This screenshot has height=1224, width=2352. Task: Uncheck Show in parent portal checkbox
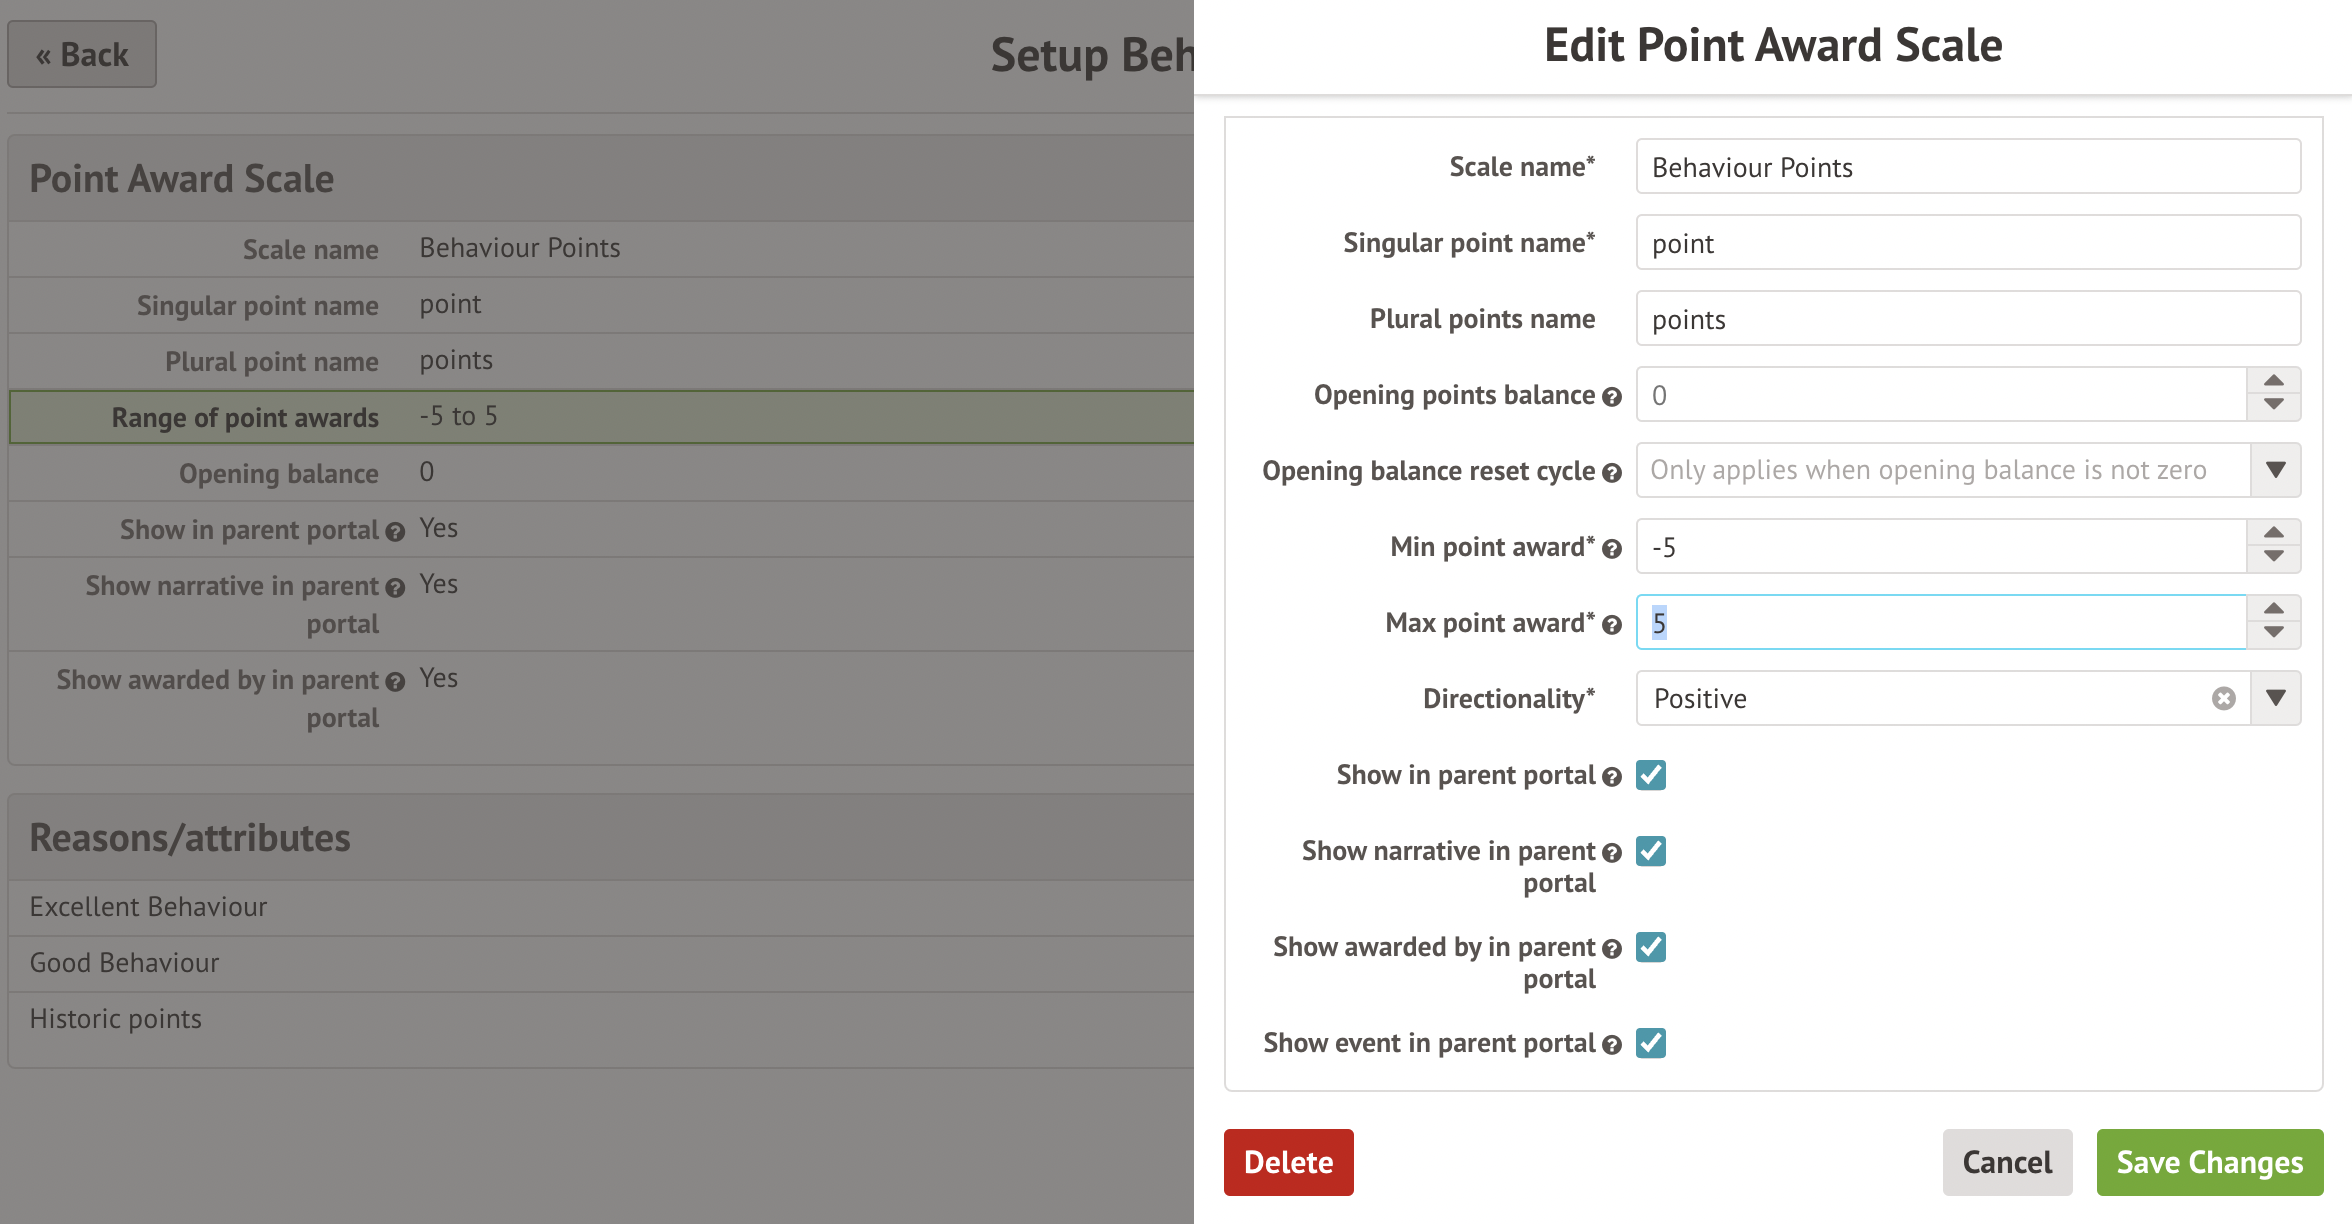point(1651,775)
